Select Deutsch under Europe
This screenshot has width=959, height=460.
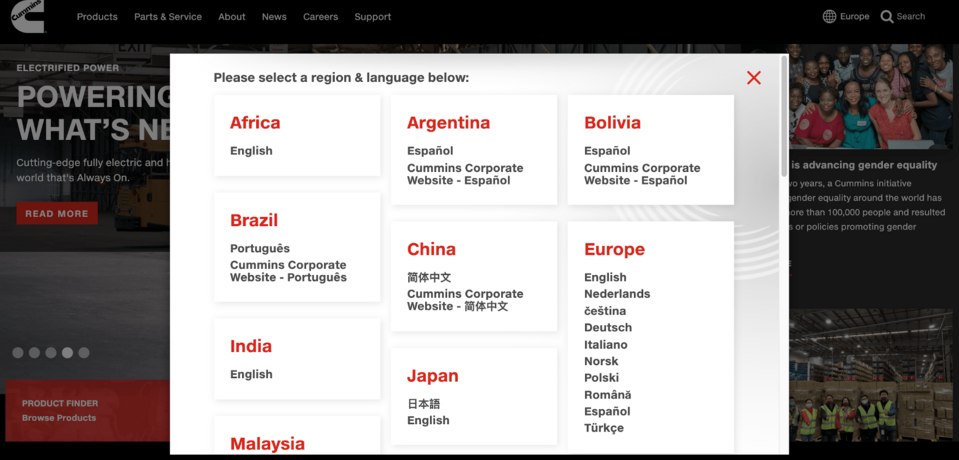tap(608, 327)
